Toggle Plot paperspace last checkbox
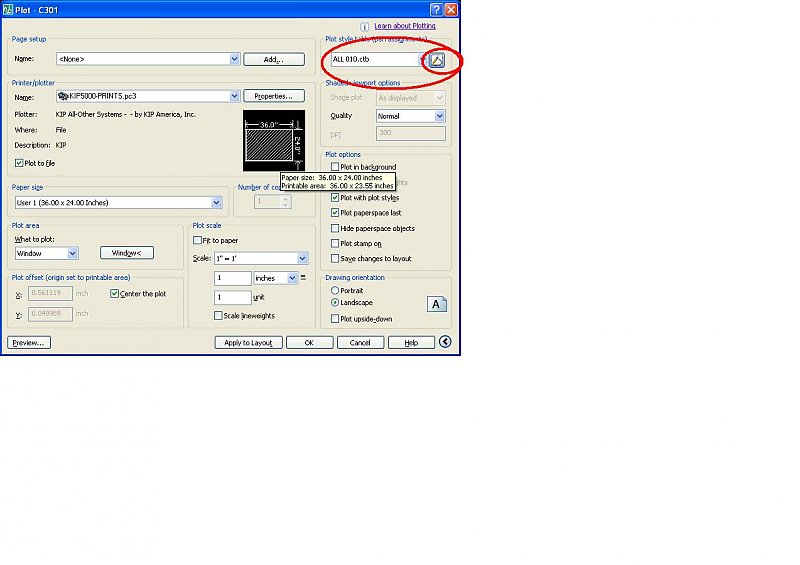Image resolution: width=800 pixels, height=565 pixels. point(335,213)
